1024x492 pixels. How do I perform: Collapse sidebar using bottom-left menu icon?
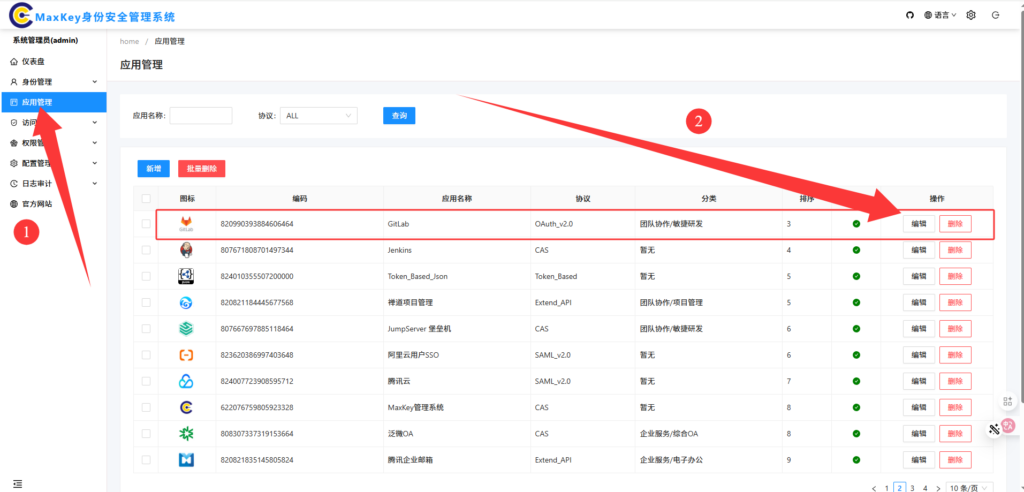click(17, 484)
